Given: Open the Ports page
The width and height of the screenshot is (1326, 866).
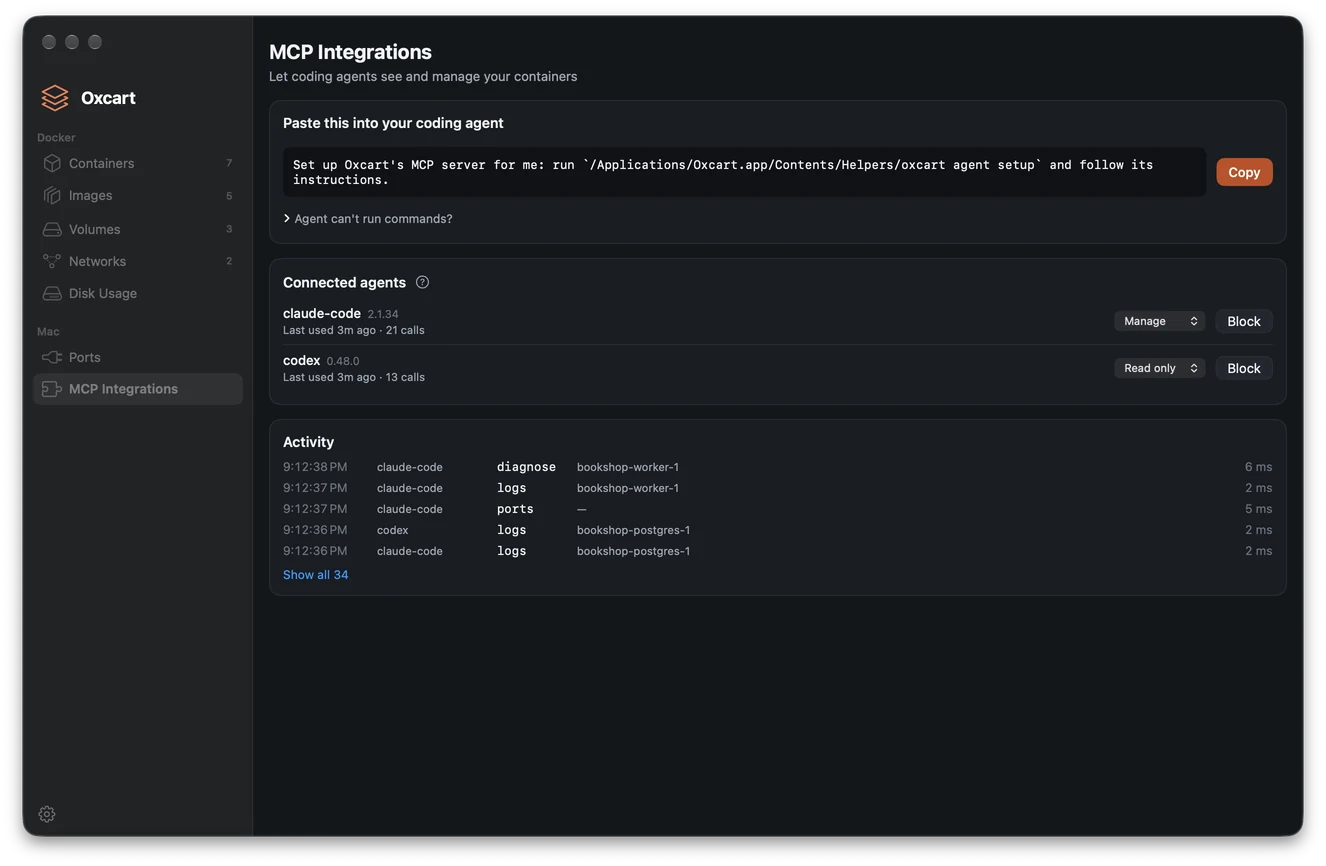Looking at the screenshot, I should click(138, 357).
